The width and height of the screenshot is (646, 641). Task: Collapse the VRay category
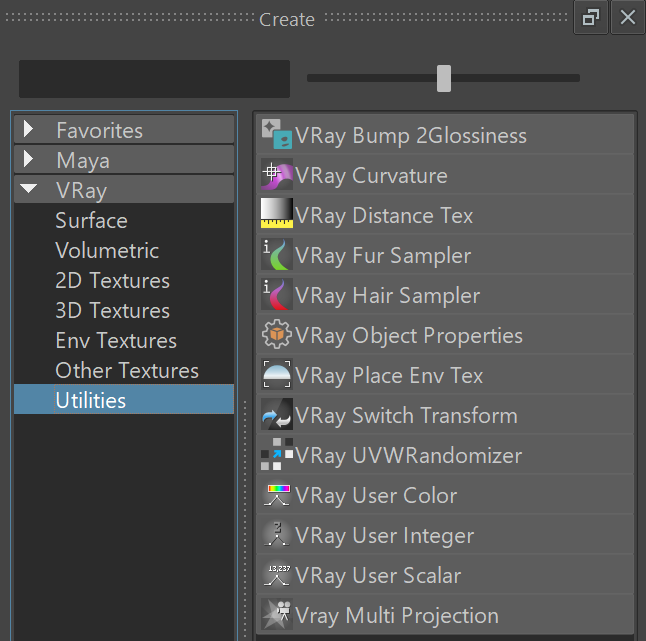pos(28,189)
